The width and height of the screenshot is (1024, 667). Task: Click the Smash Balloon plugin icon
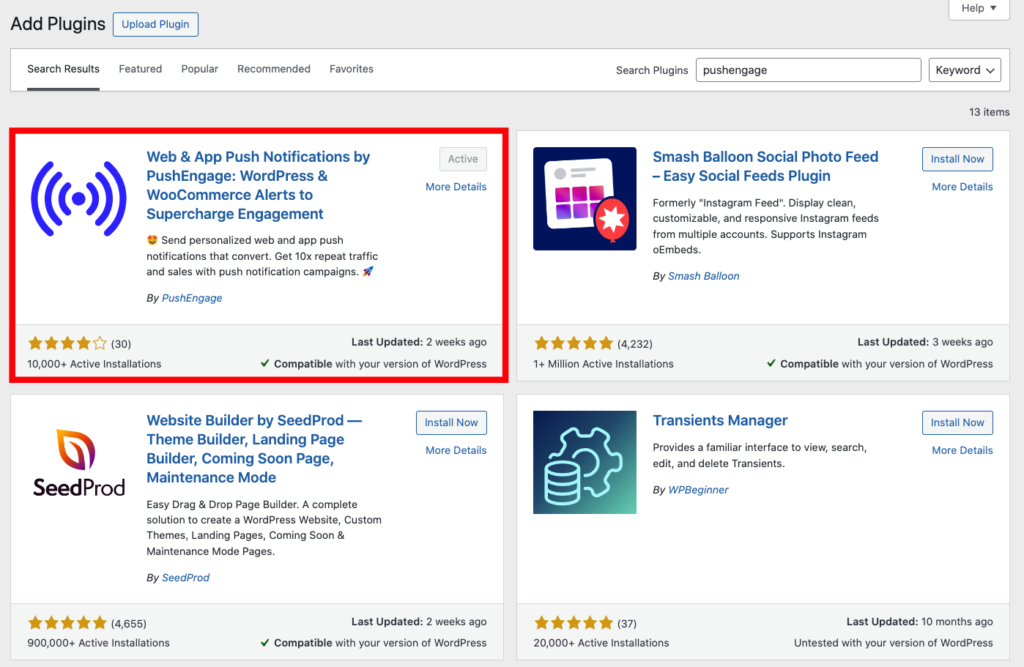click(x=584, y=198)
